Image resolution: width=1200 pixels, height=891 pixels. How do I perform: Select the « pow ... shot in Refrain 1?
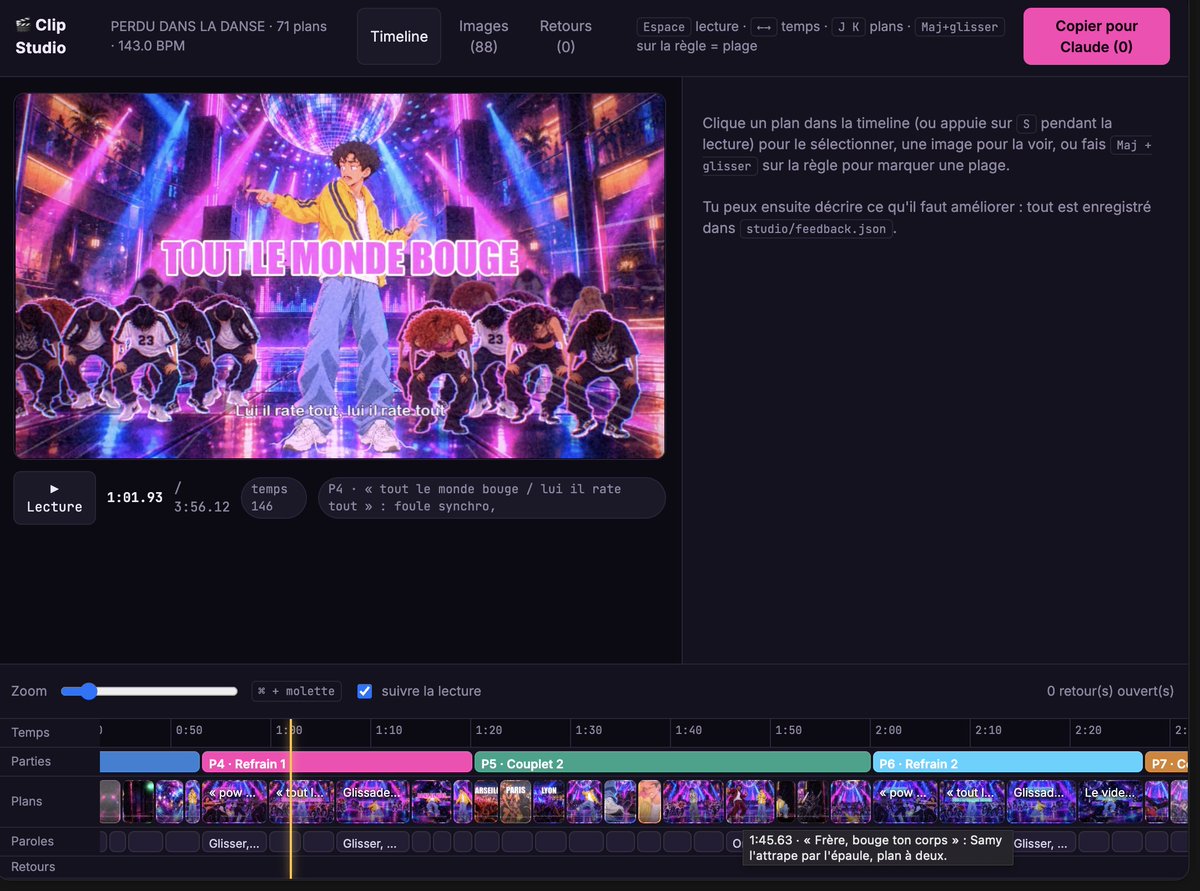(x=234, y=801)
